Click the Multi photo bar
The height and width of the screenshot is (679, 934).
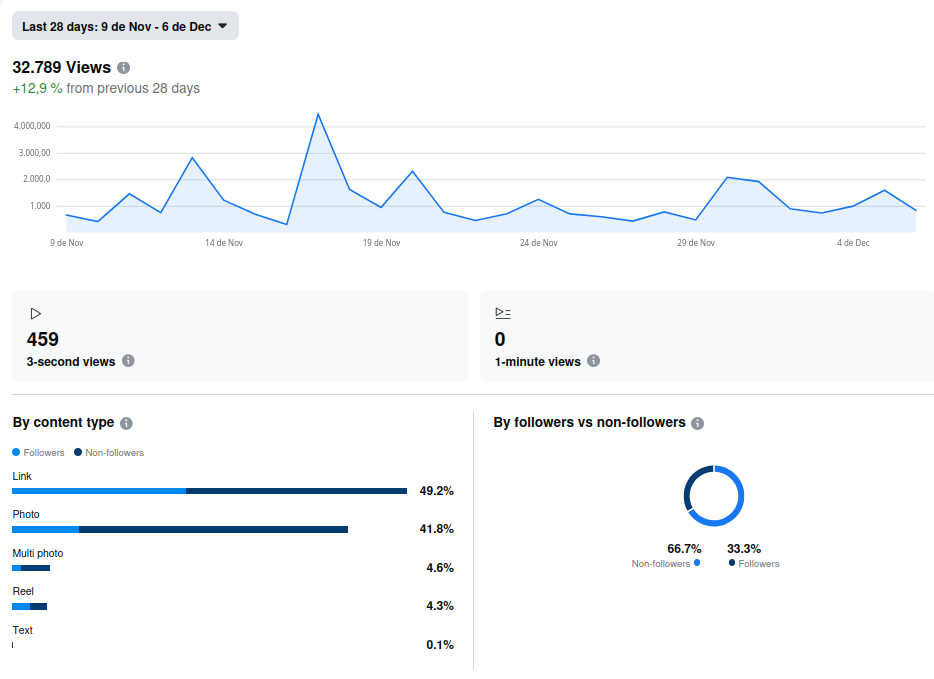pyautogui.click(x=31, y=568)
